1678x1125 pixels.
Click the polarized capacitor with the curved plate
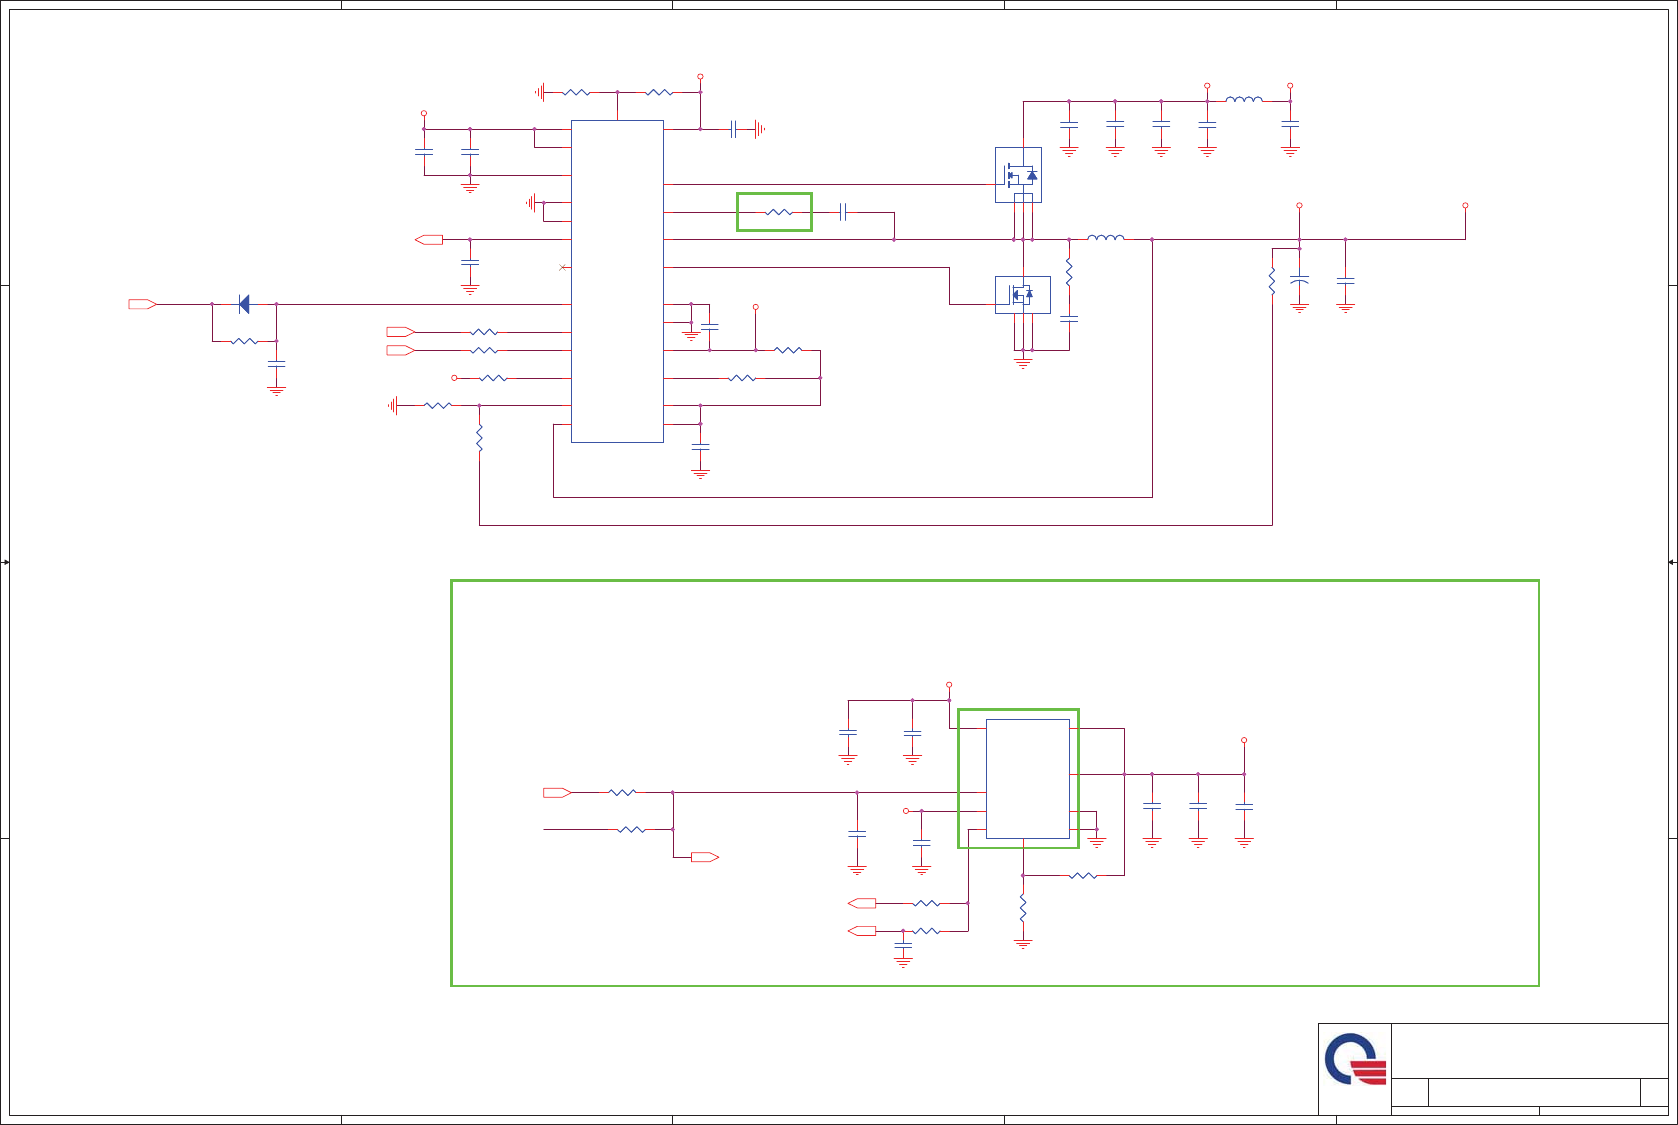[x=1299, y=280]
